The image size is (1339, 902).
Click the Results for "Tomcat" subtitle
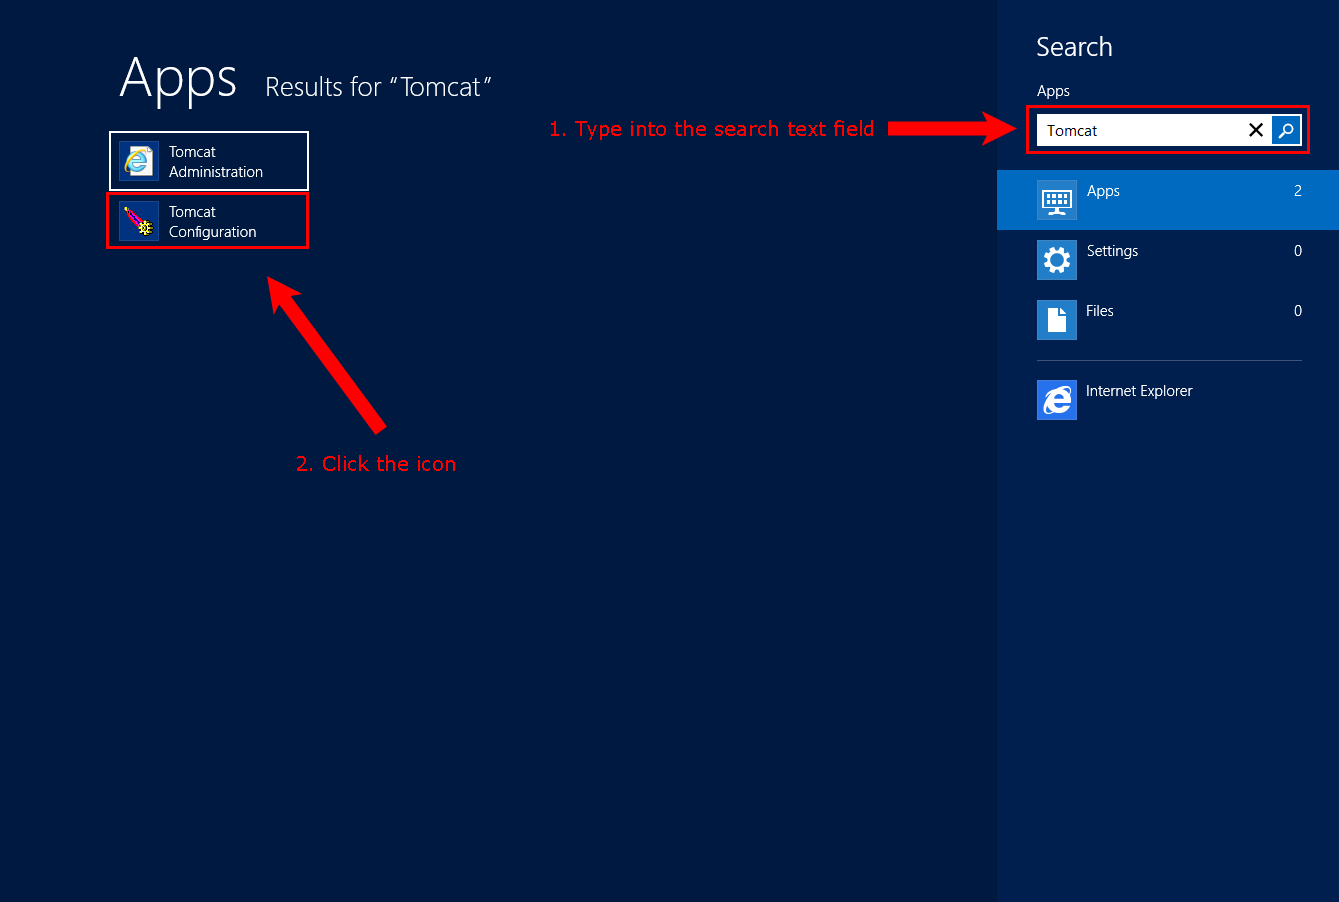pos(378,87)
